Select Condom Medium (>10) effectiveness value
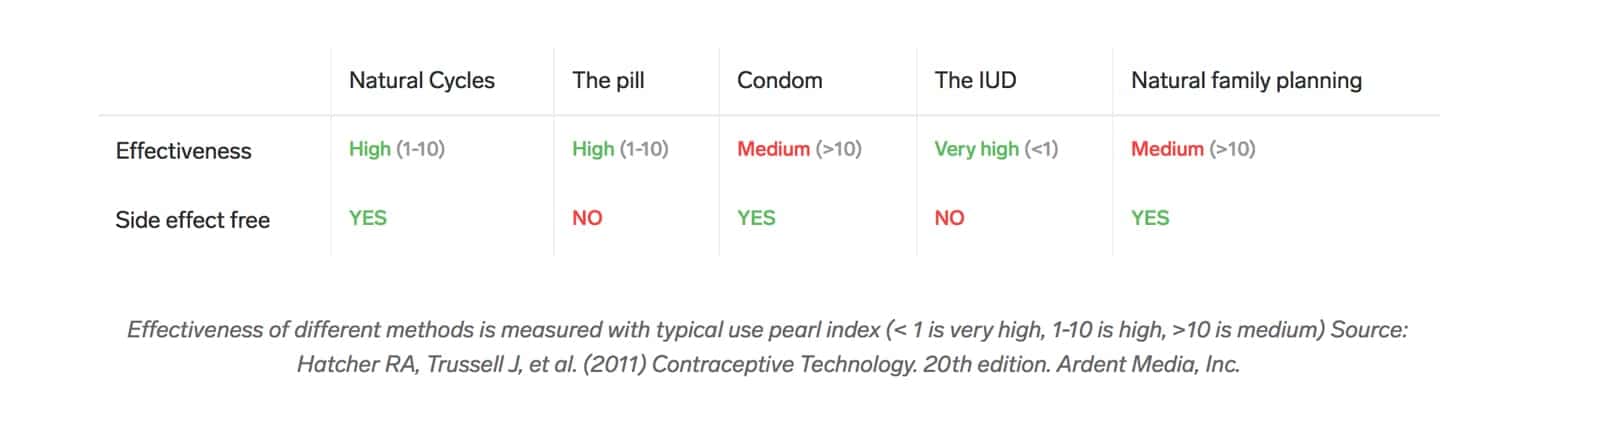 [799, 149]
